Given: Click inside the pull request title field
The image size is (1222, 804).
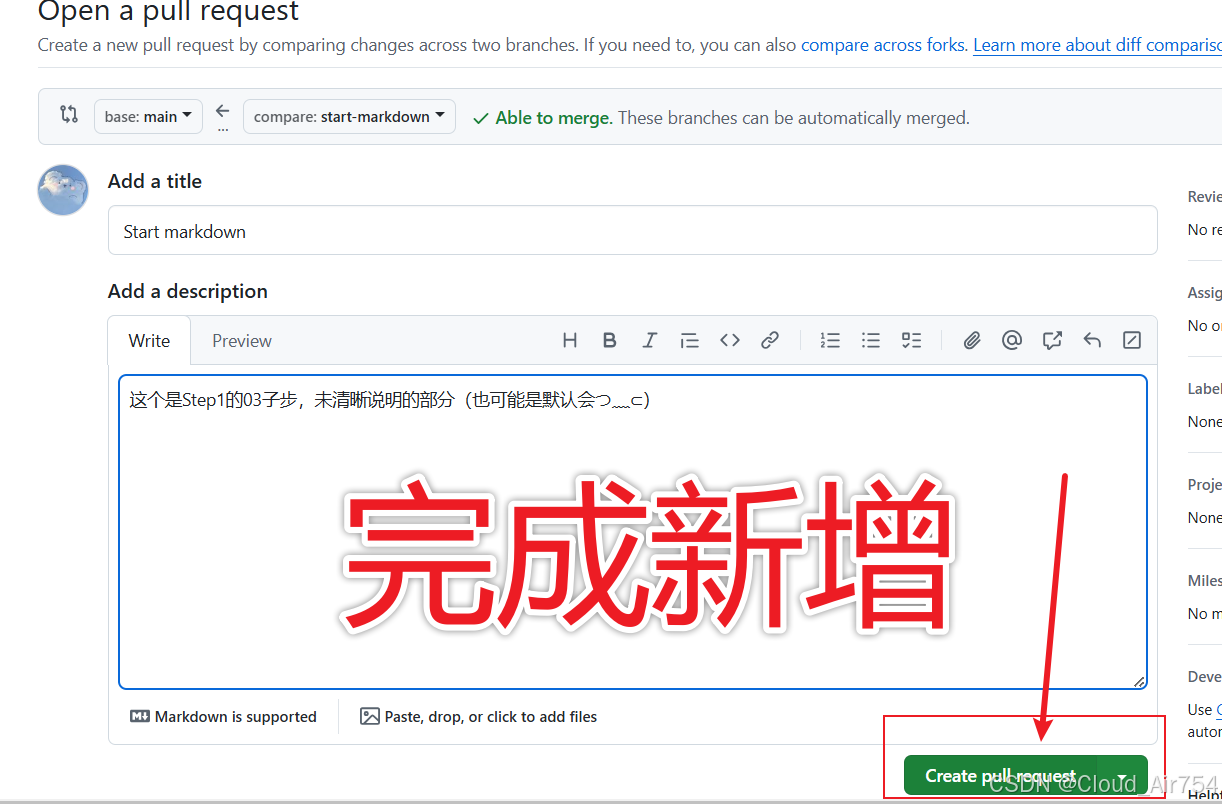Looking at the screenshot, I should [x=632, y=230].
